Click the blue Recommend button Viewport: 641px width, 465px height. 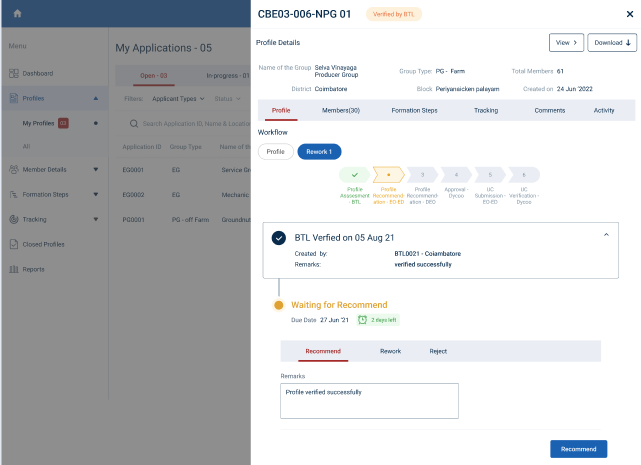pos(578,449)
